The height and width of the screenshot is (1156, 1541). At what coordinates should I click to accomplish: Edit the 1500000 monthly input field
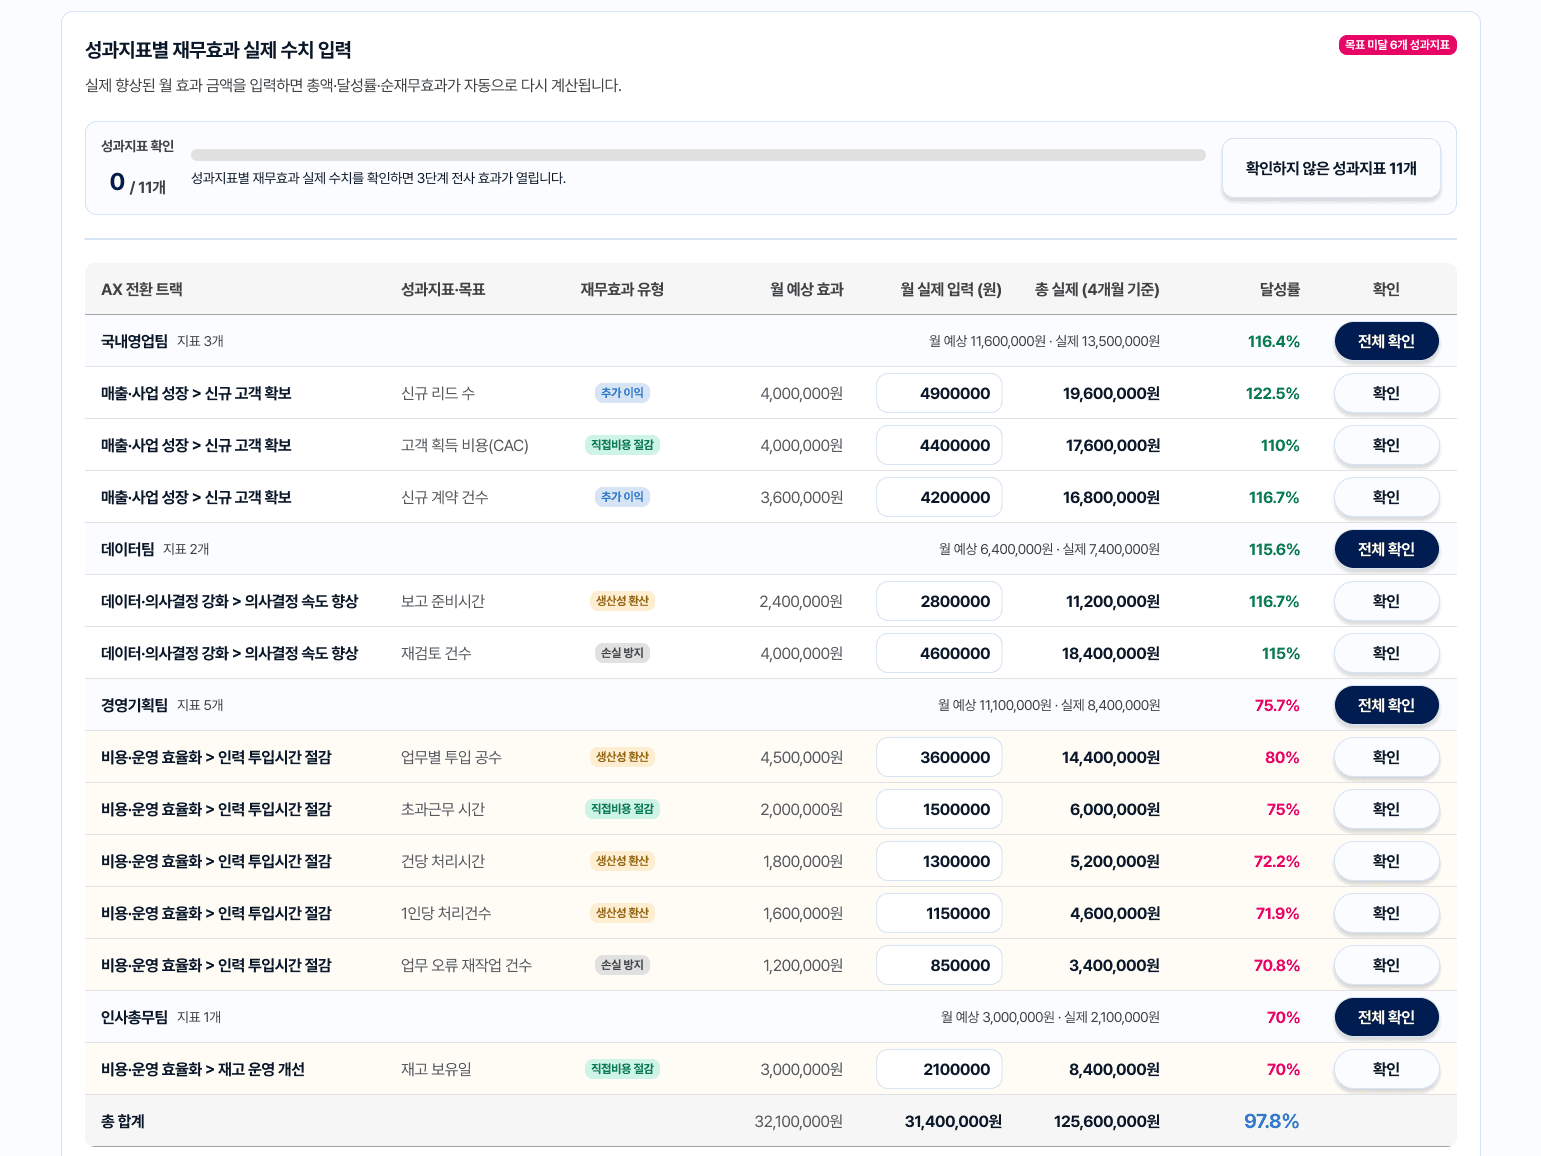click(x=939, y=809)
